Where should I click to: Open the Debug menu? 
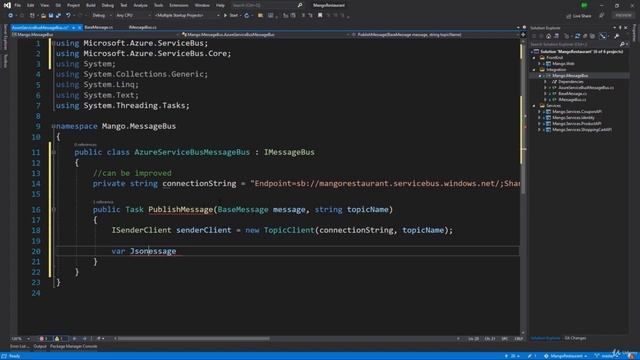point(108,5)
